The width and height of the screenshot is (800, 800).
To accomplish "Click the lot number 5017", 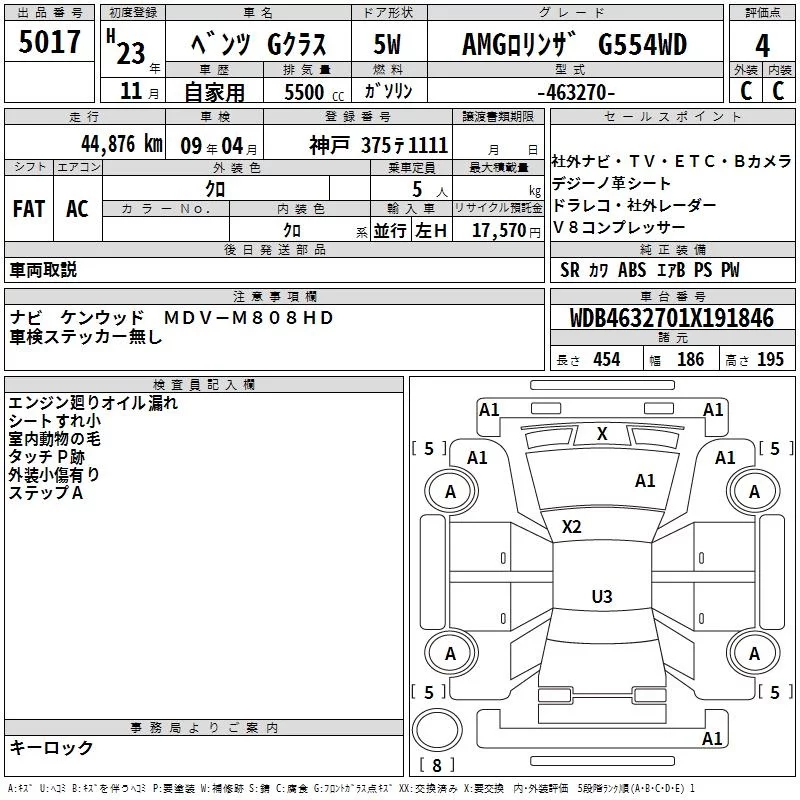I will [x=49, y=41].
